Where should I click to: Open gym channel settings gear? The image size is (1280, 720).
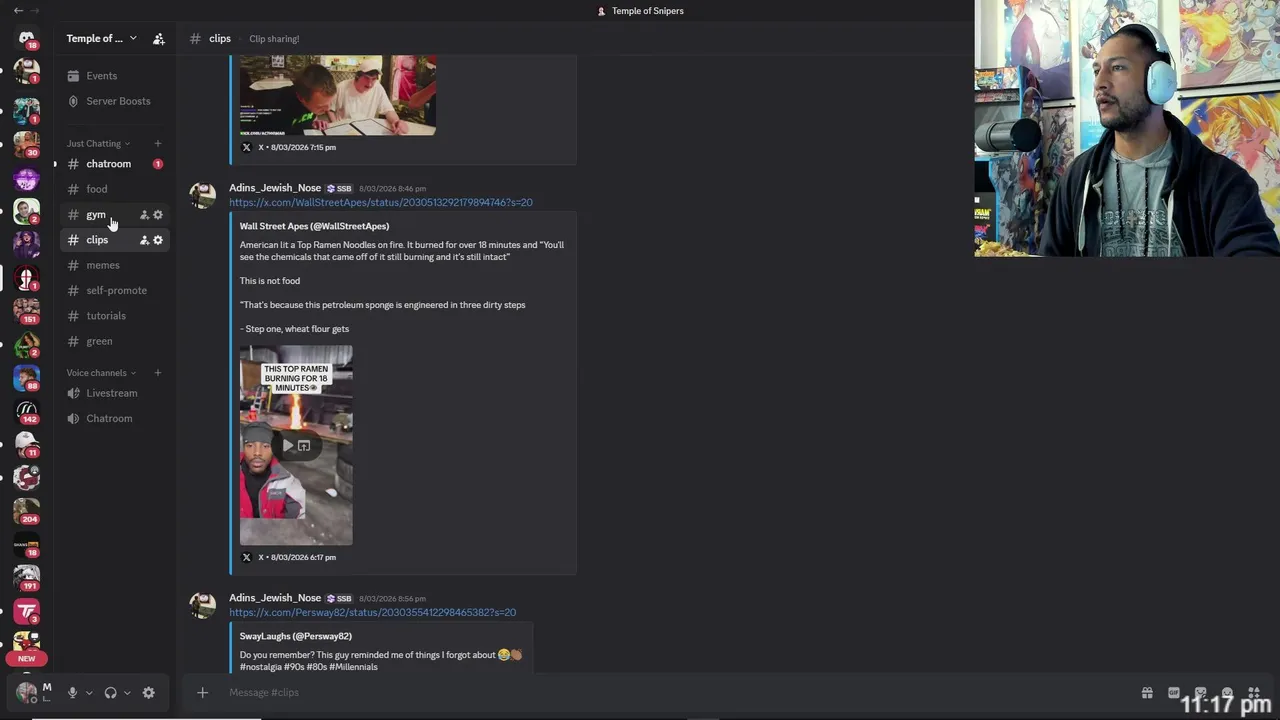(158, 215)
